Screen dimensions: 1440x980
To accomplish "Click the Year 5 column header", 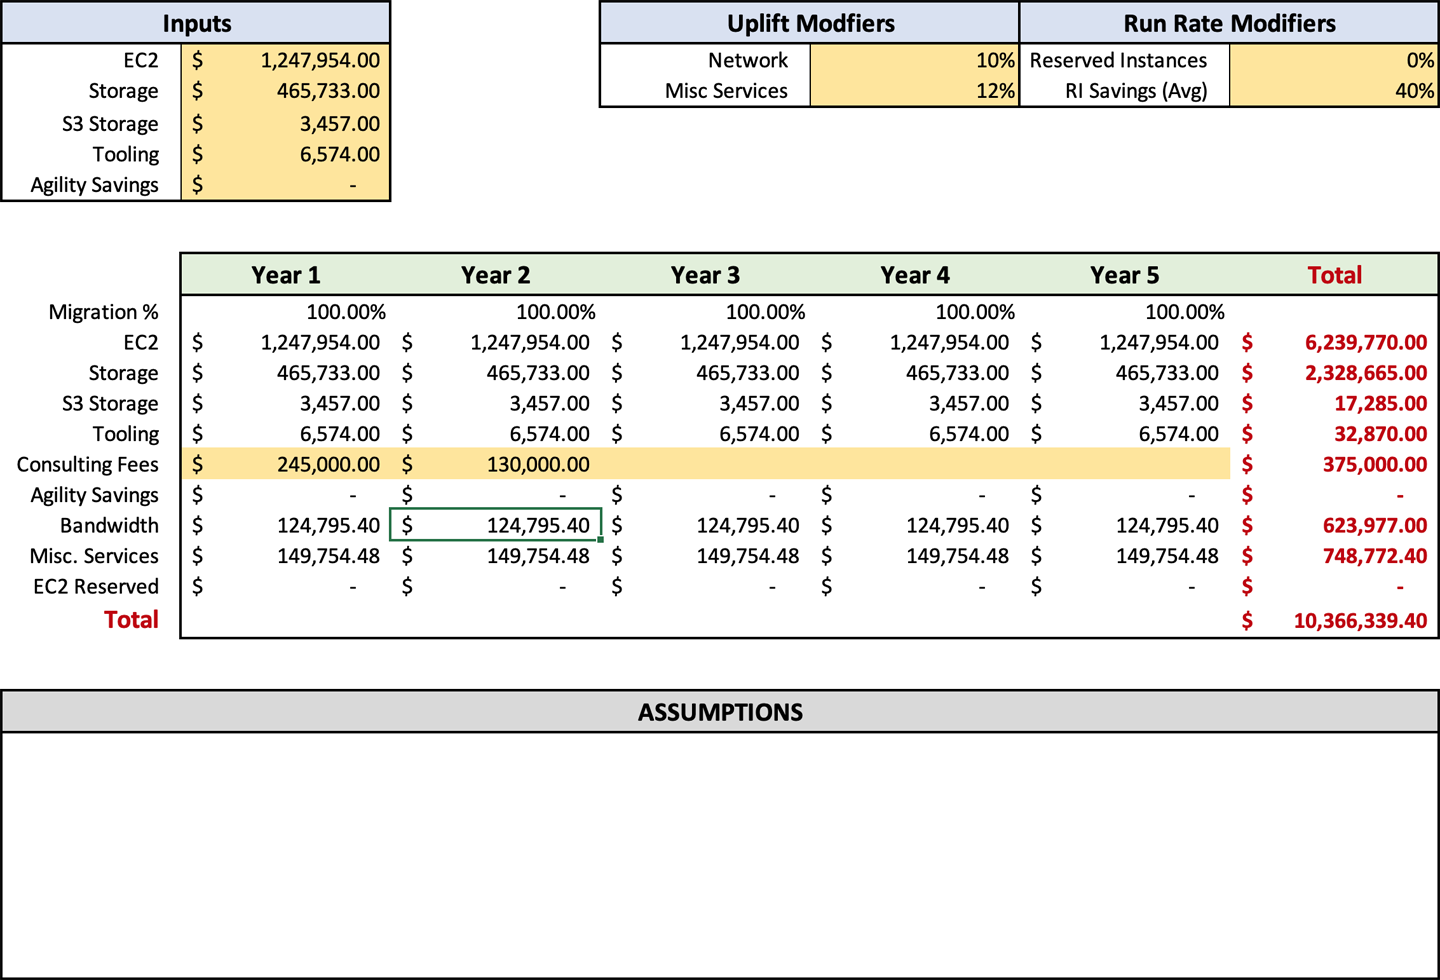I will (x=1125, y=275).
